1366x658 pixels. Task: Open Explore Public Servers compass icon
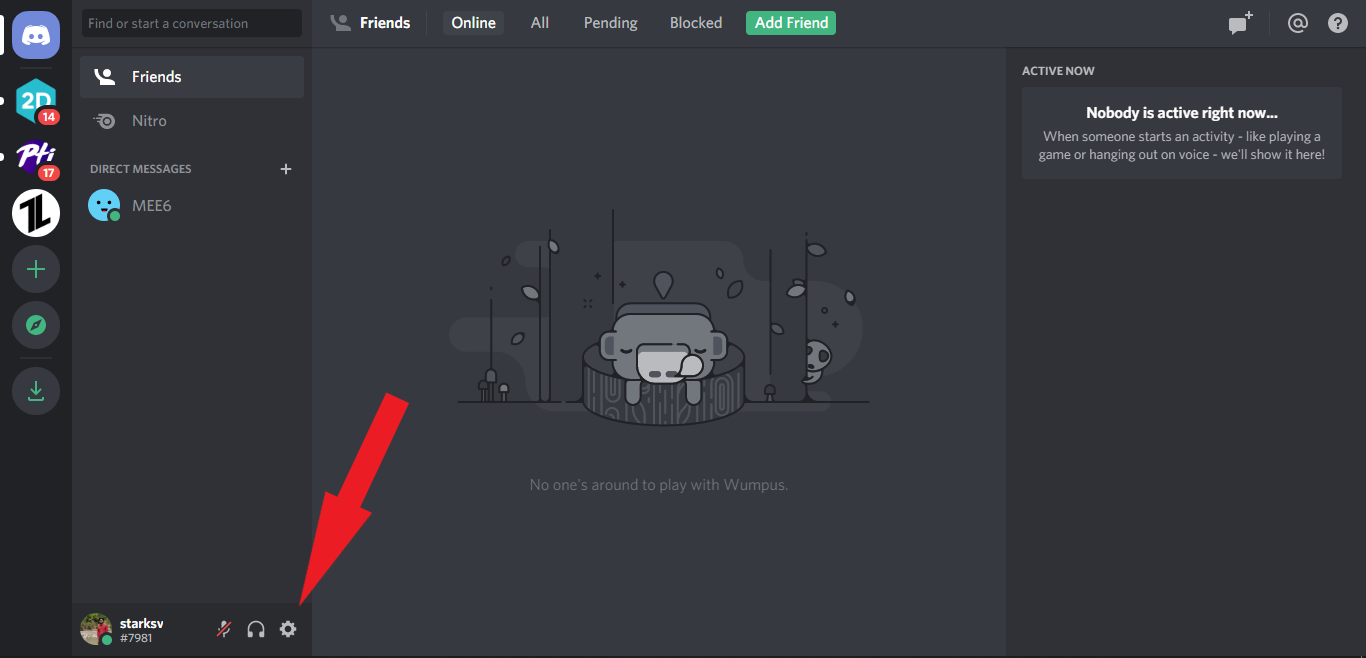36,325
